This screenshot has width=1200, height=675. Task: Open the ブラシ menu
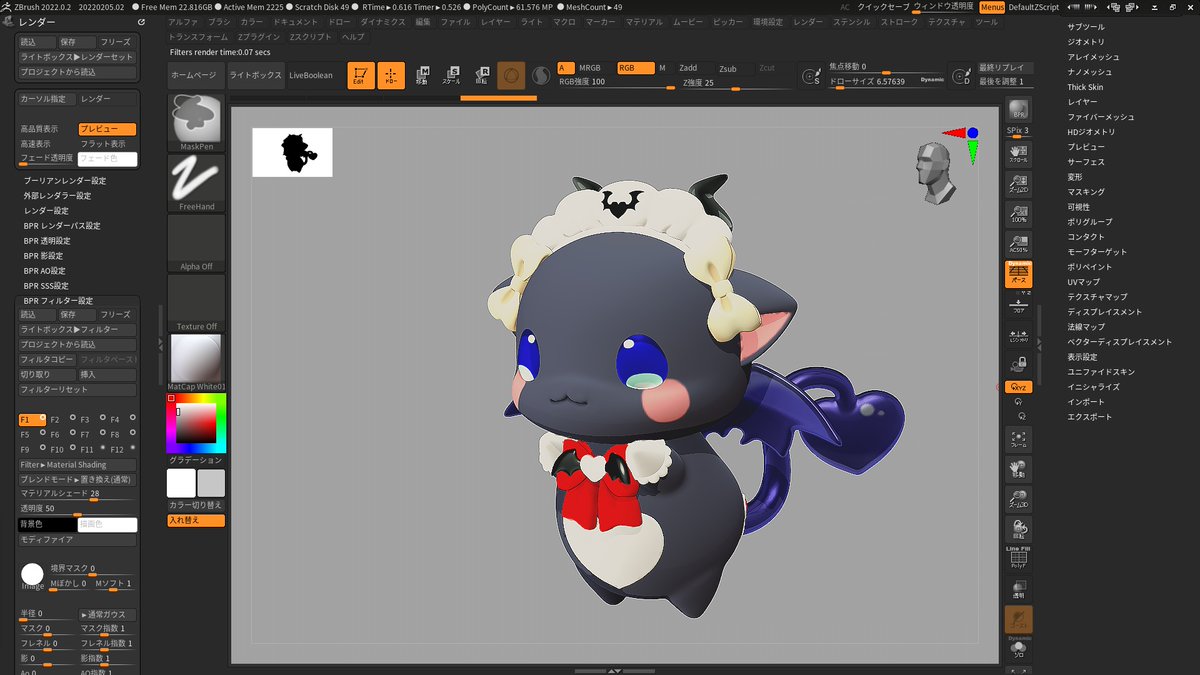219,21
